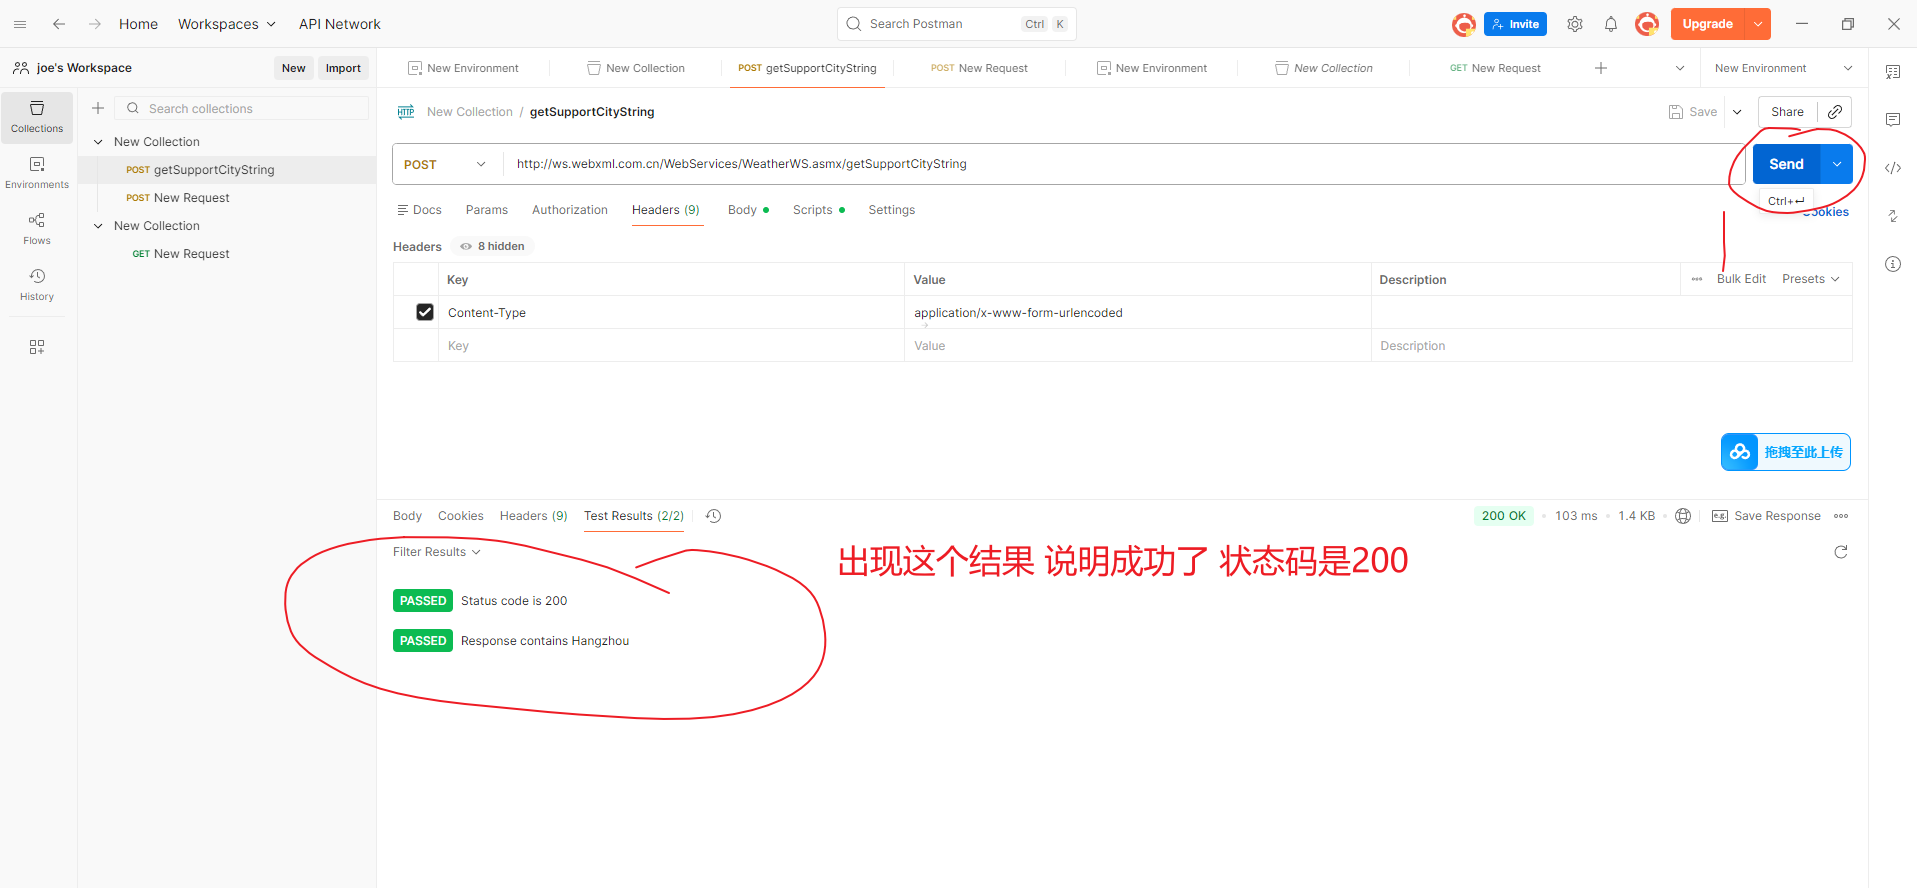Switch to the request Body tab
This screenshot has width=1917, height=888.
pyautogui.click(x=748, y=210)
